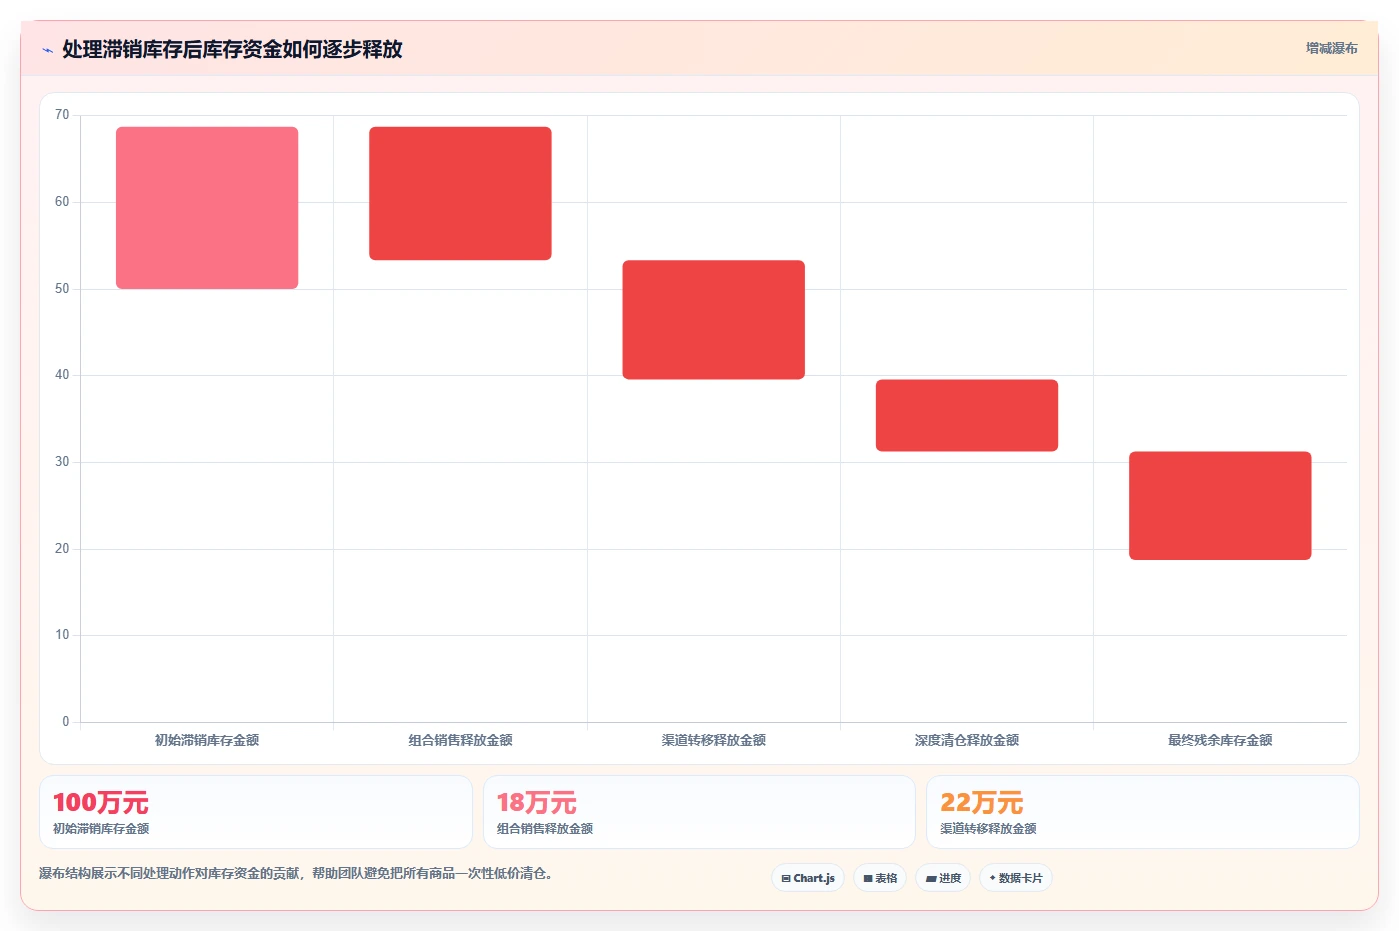Click y-axis tick value 30
Screen dimensions: 1399x931
(x=62, y=462)
